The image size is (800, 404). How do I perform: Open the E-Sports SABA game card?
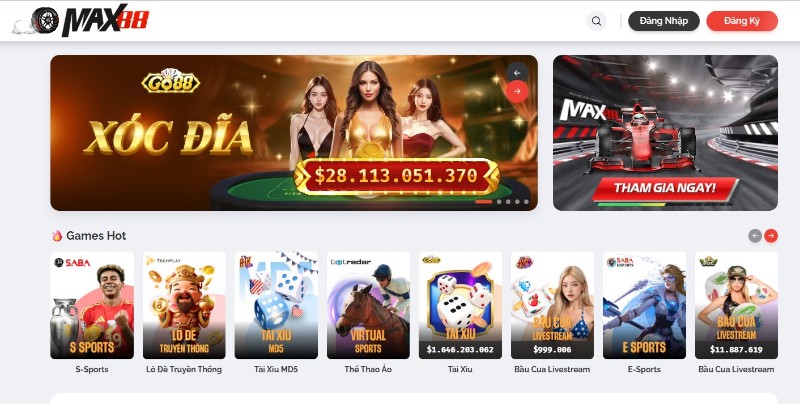point(644,305)
